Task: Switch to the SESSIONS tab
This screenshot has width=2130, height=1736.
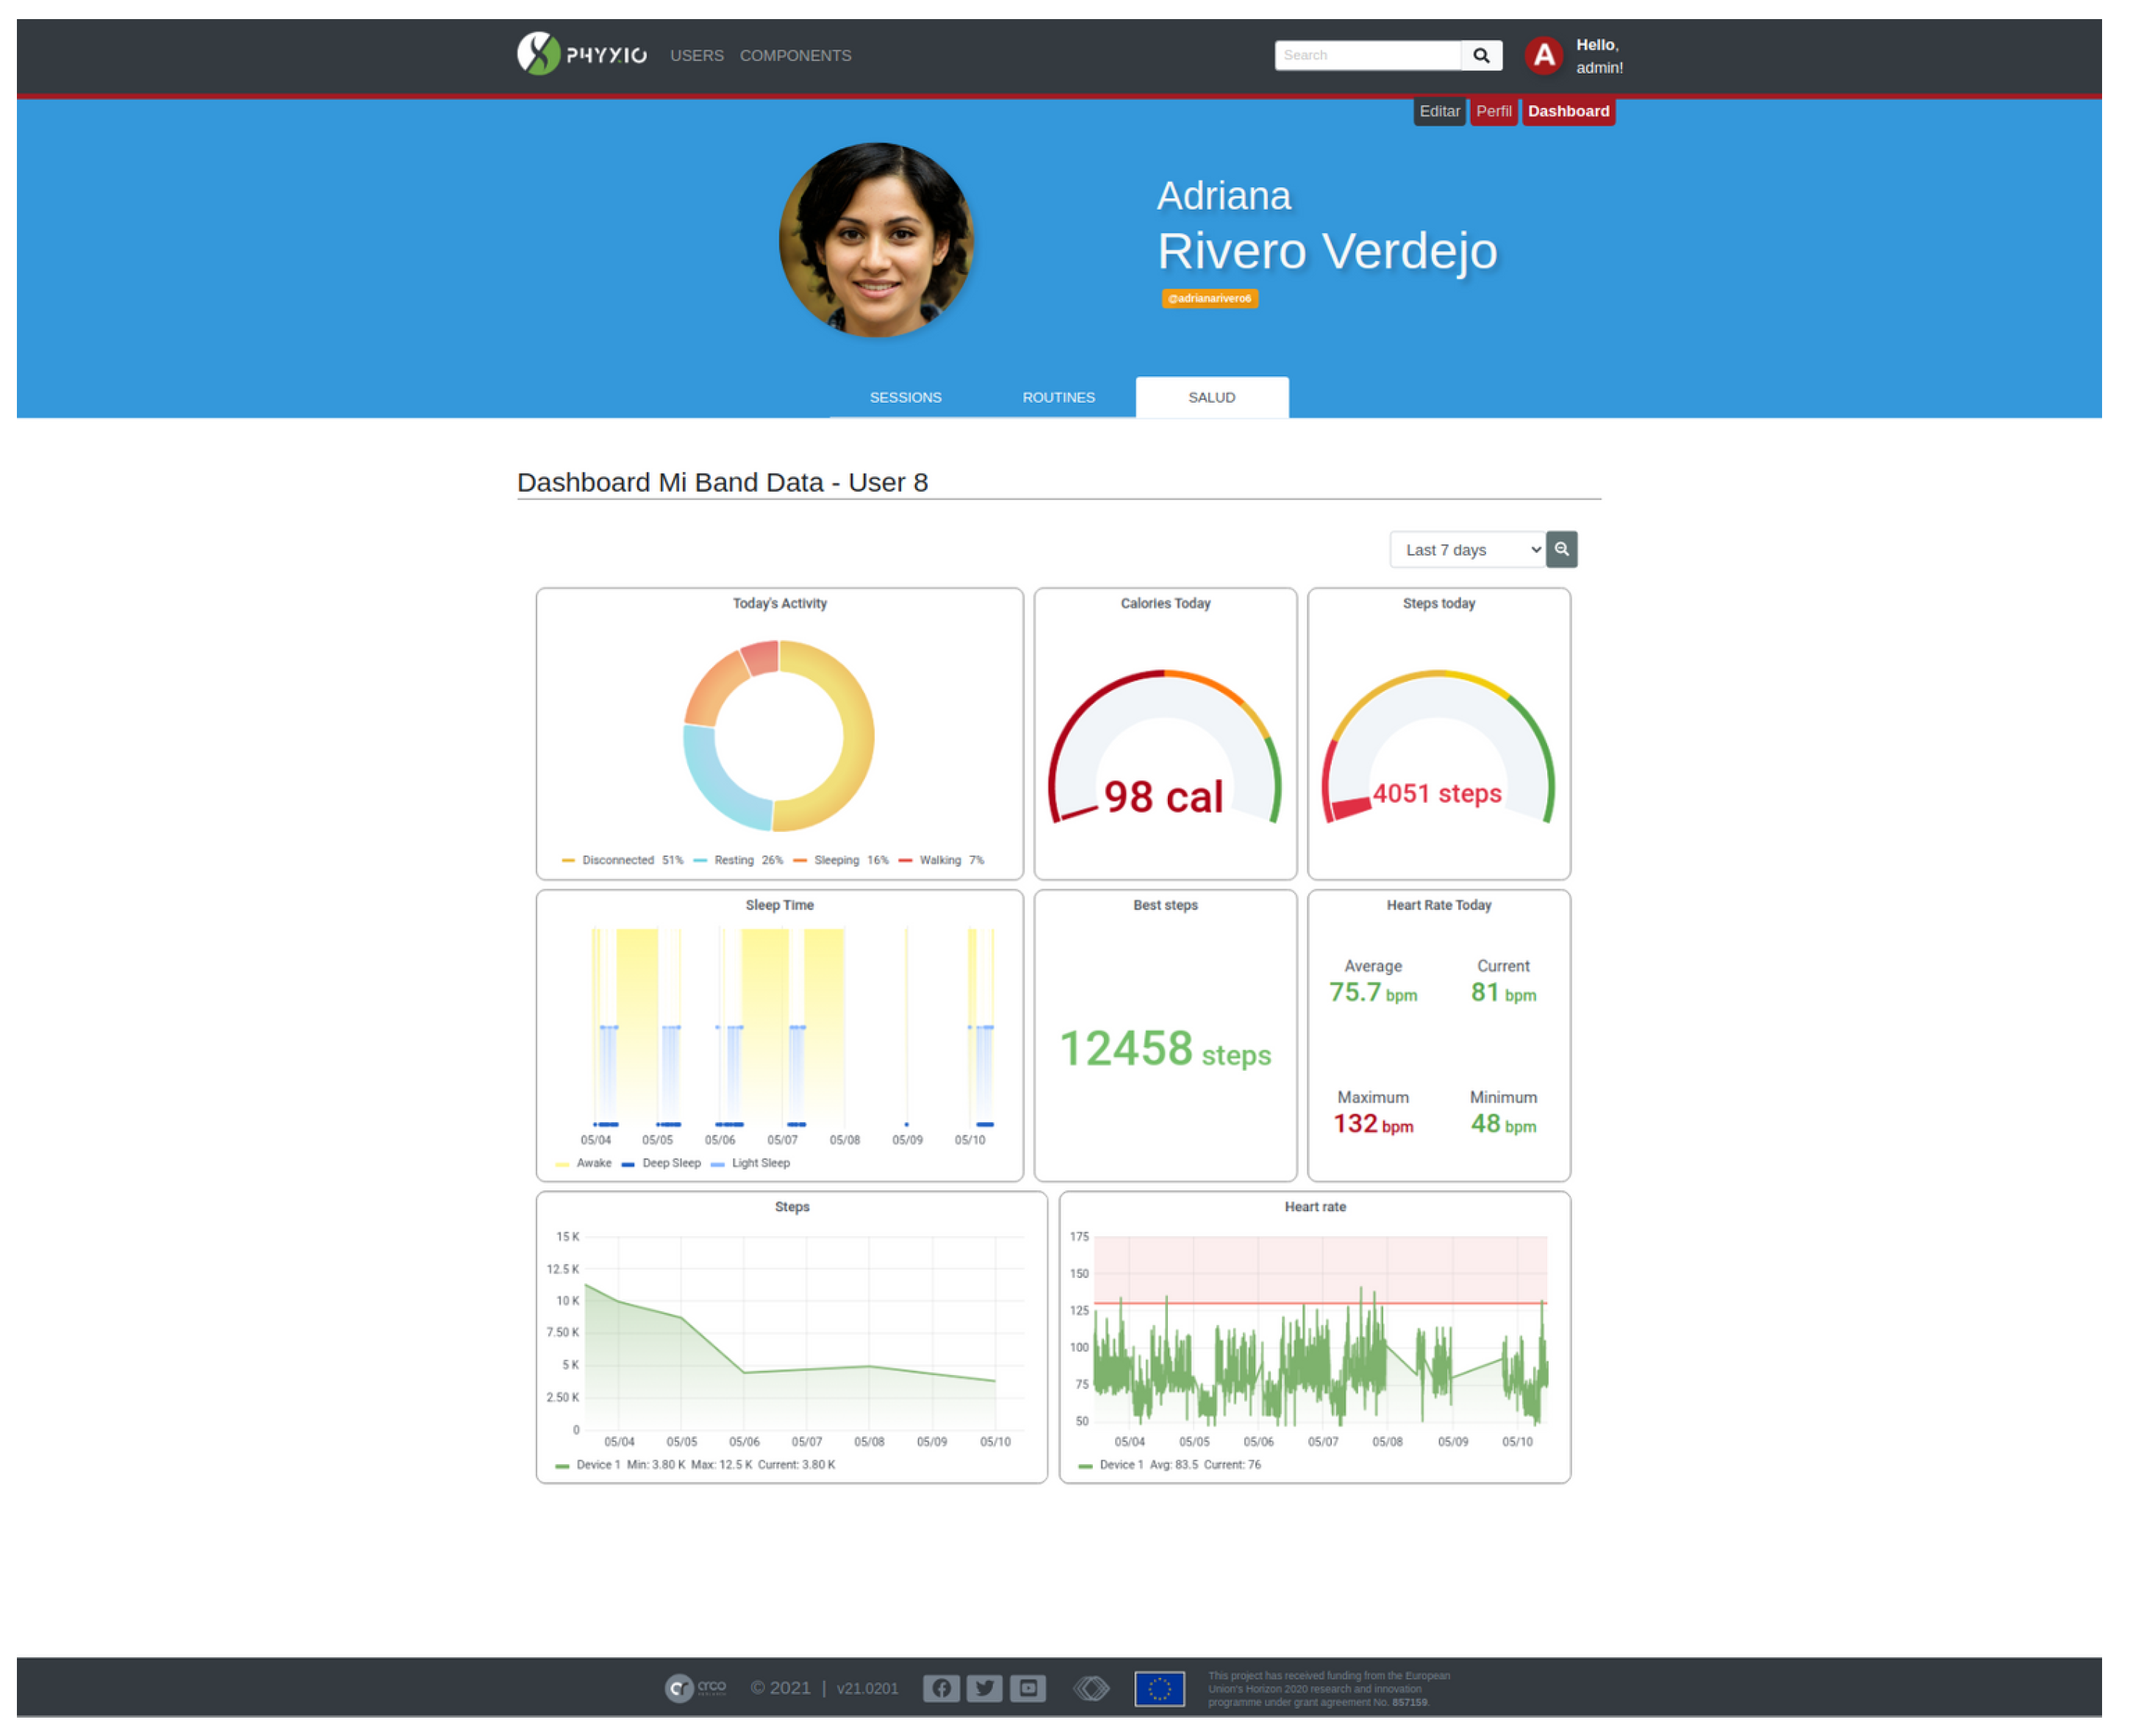Action: coord(905,397)
